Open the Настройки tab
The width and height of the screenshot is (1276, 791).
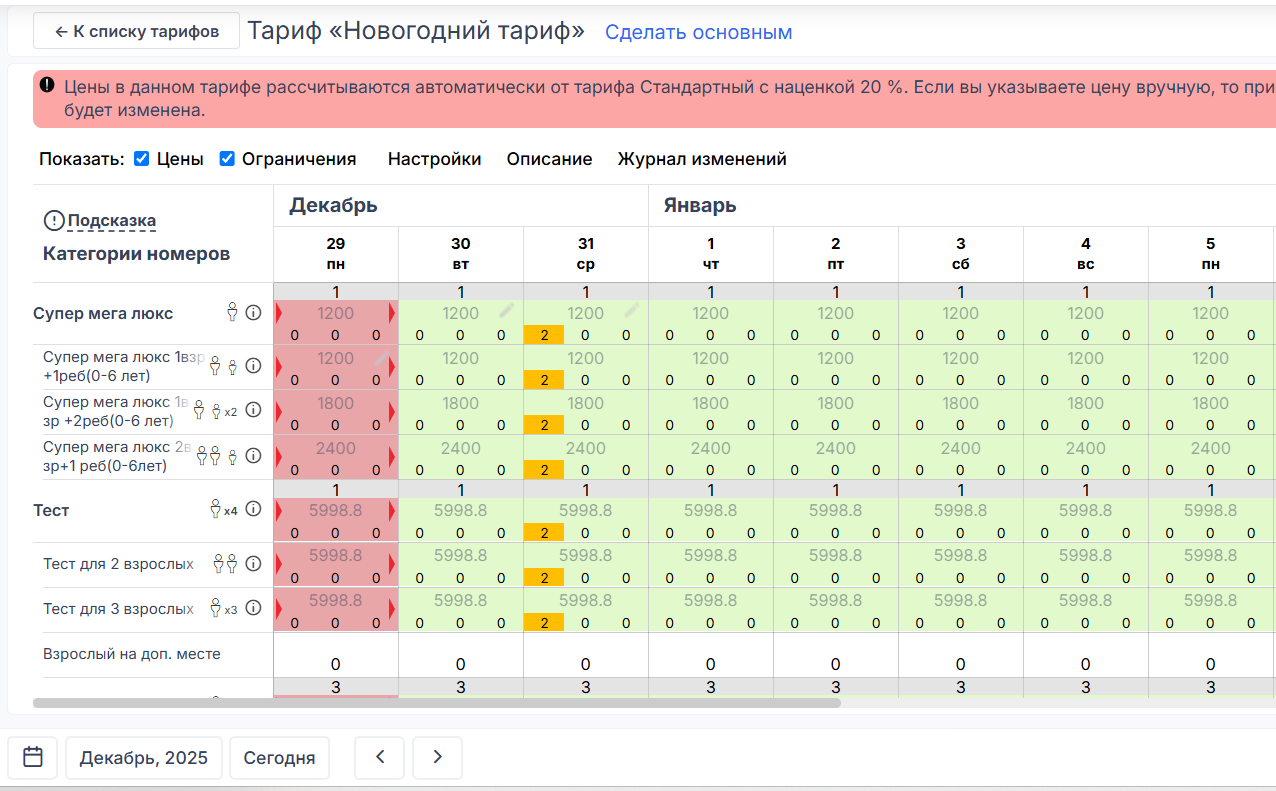[434, 159]
